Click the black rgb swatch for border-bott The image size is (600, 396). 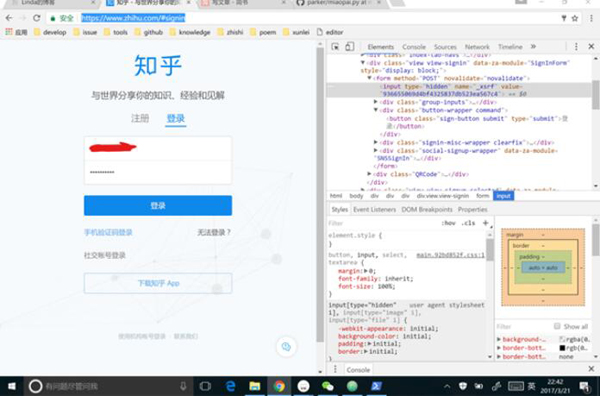tap(562, 348)
